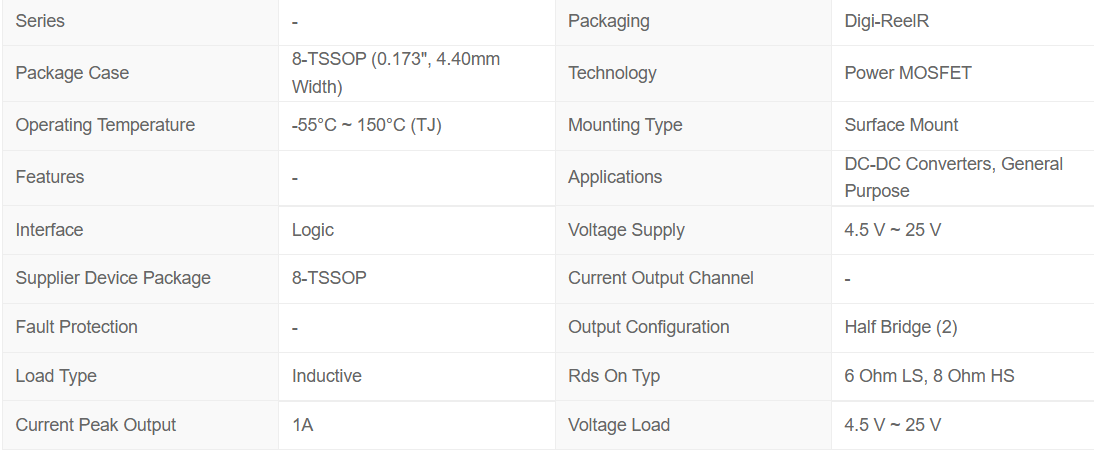Click the Fault Protection label
This screenshot has height=457, width=1094.
(77, 327)
